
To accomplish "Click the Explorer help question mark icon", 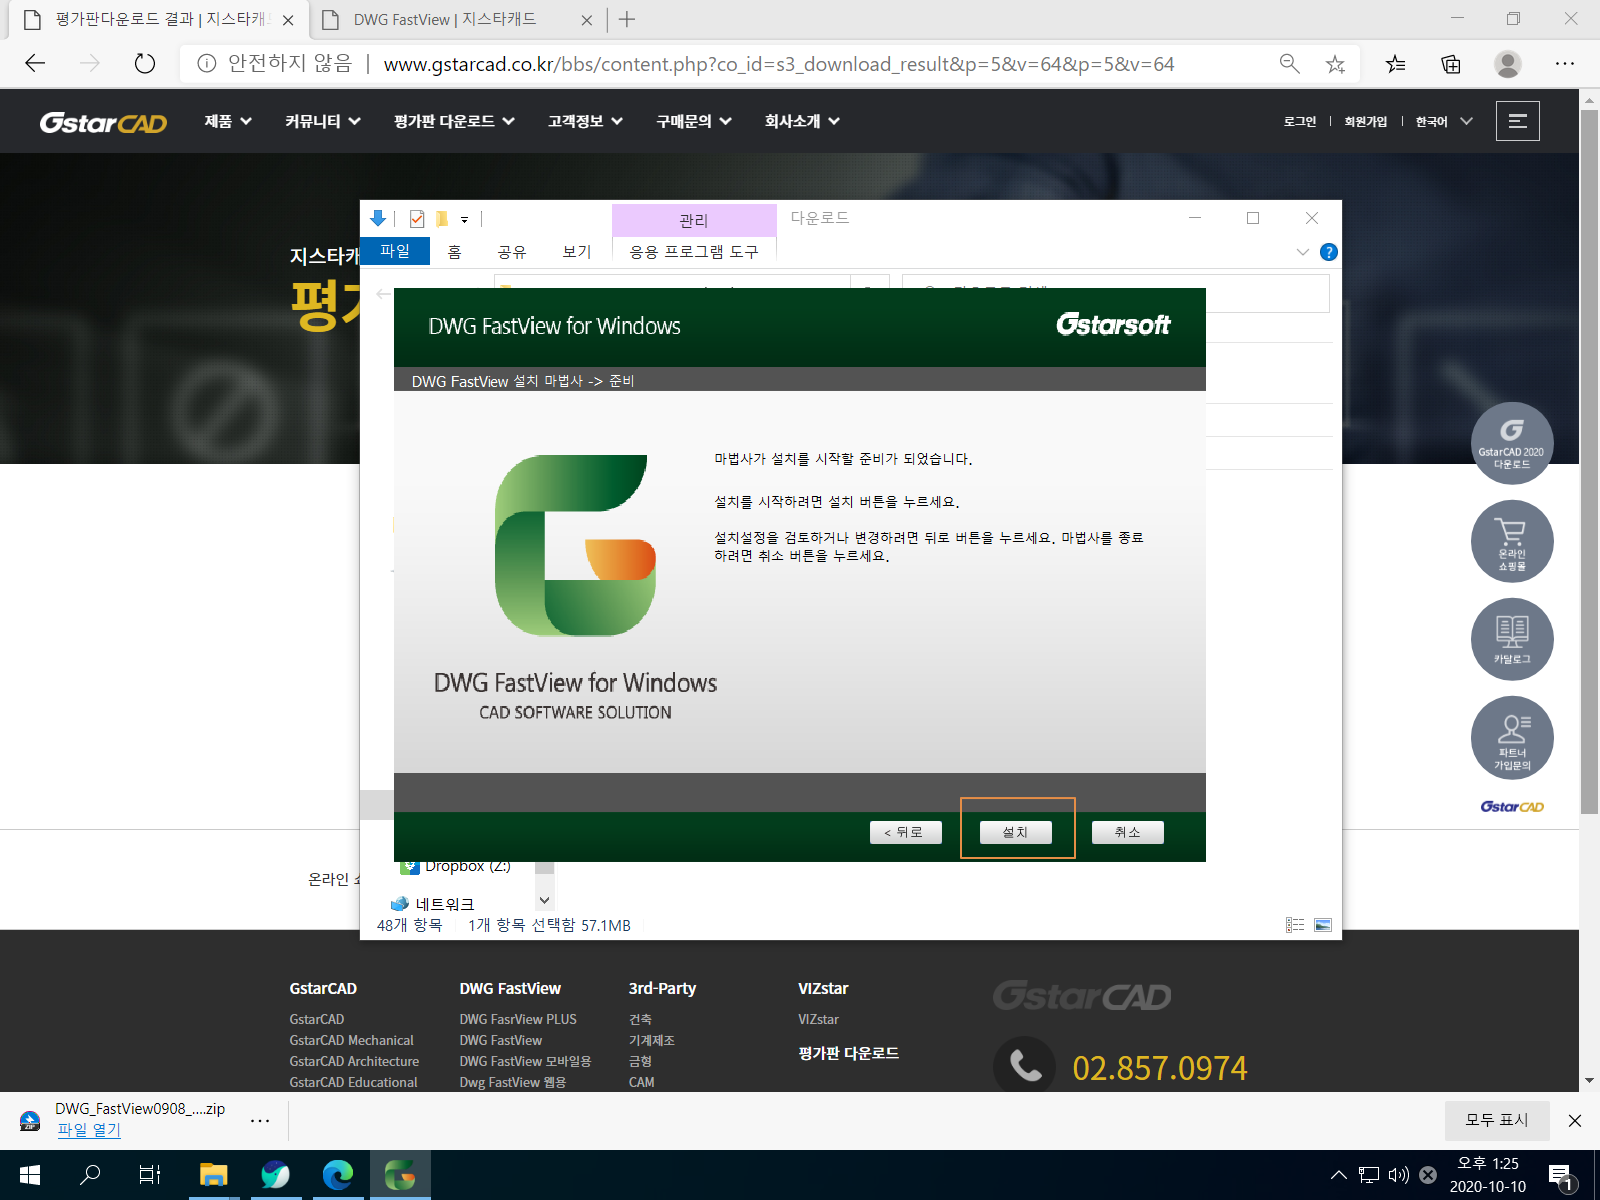I will pyautogui.click(x=1328, y=252).
